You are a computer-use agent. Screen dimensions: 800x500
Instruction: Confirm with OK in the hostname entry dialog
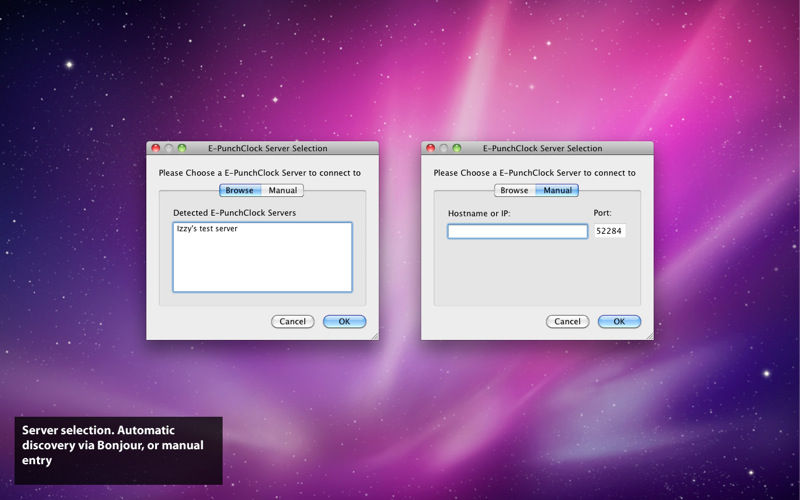coord(619,321)
